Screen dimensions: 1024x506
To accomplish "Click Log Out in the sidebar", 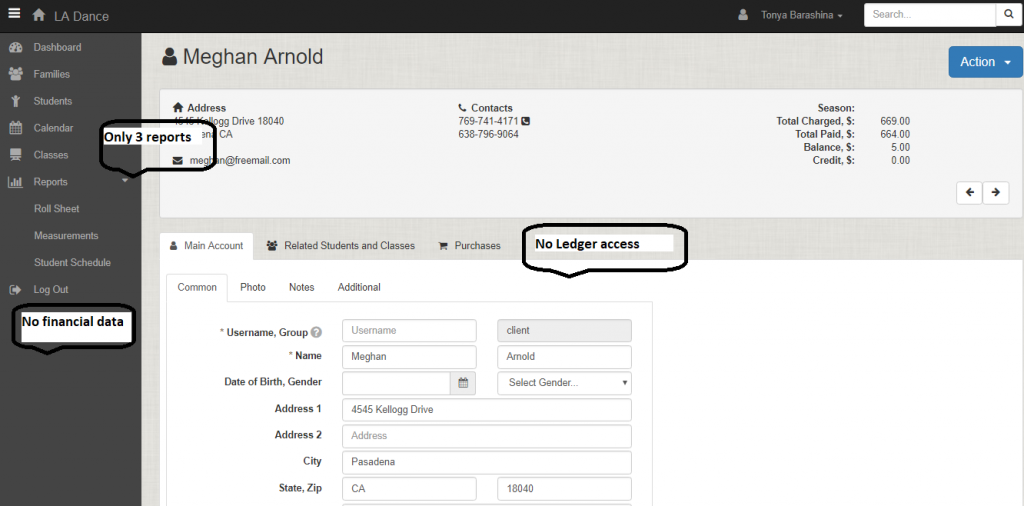I will pos(51,289).
